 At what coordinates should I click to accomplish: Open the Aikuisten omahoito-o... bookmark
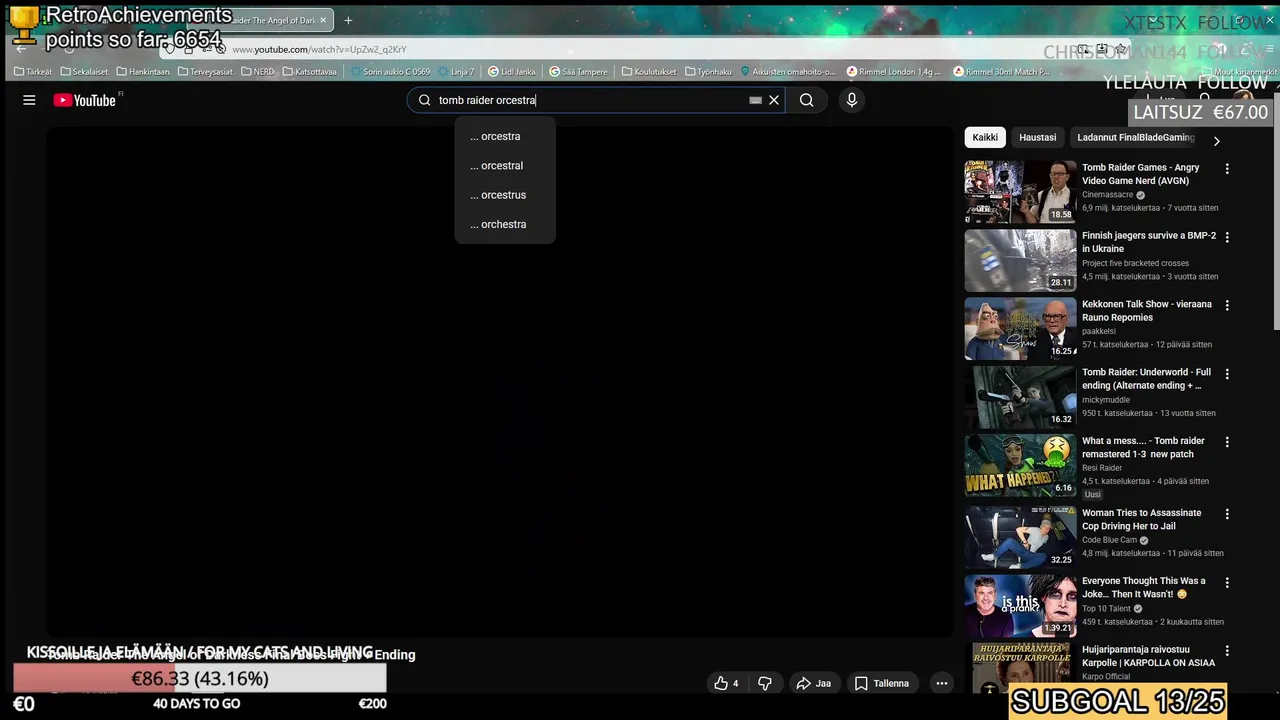[787, 72]
